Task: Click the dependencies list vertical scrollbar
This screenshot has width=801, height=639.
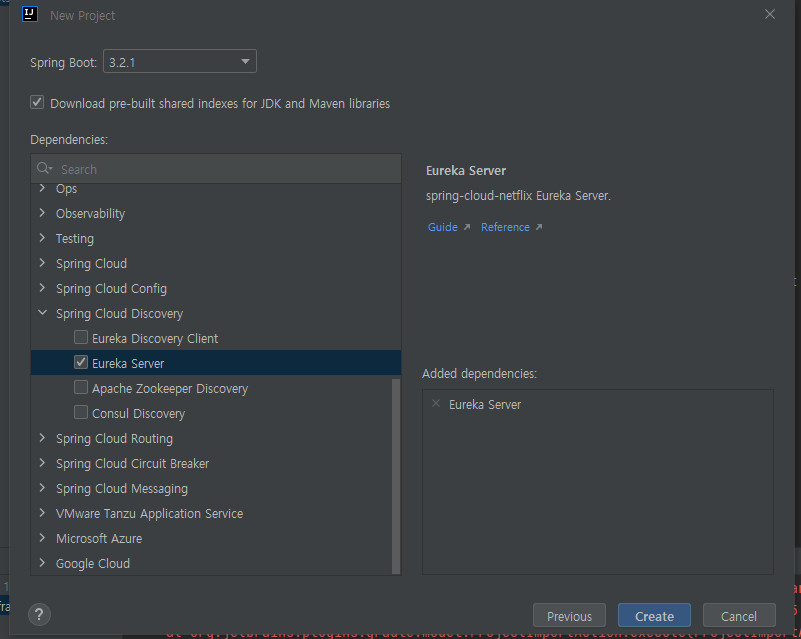Action: 396,476
